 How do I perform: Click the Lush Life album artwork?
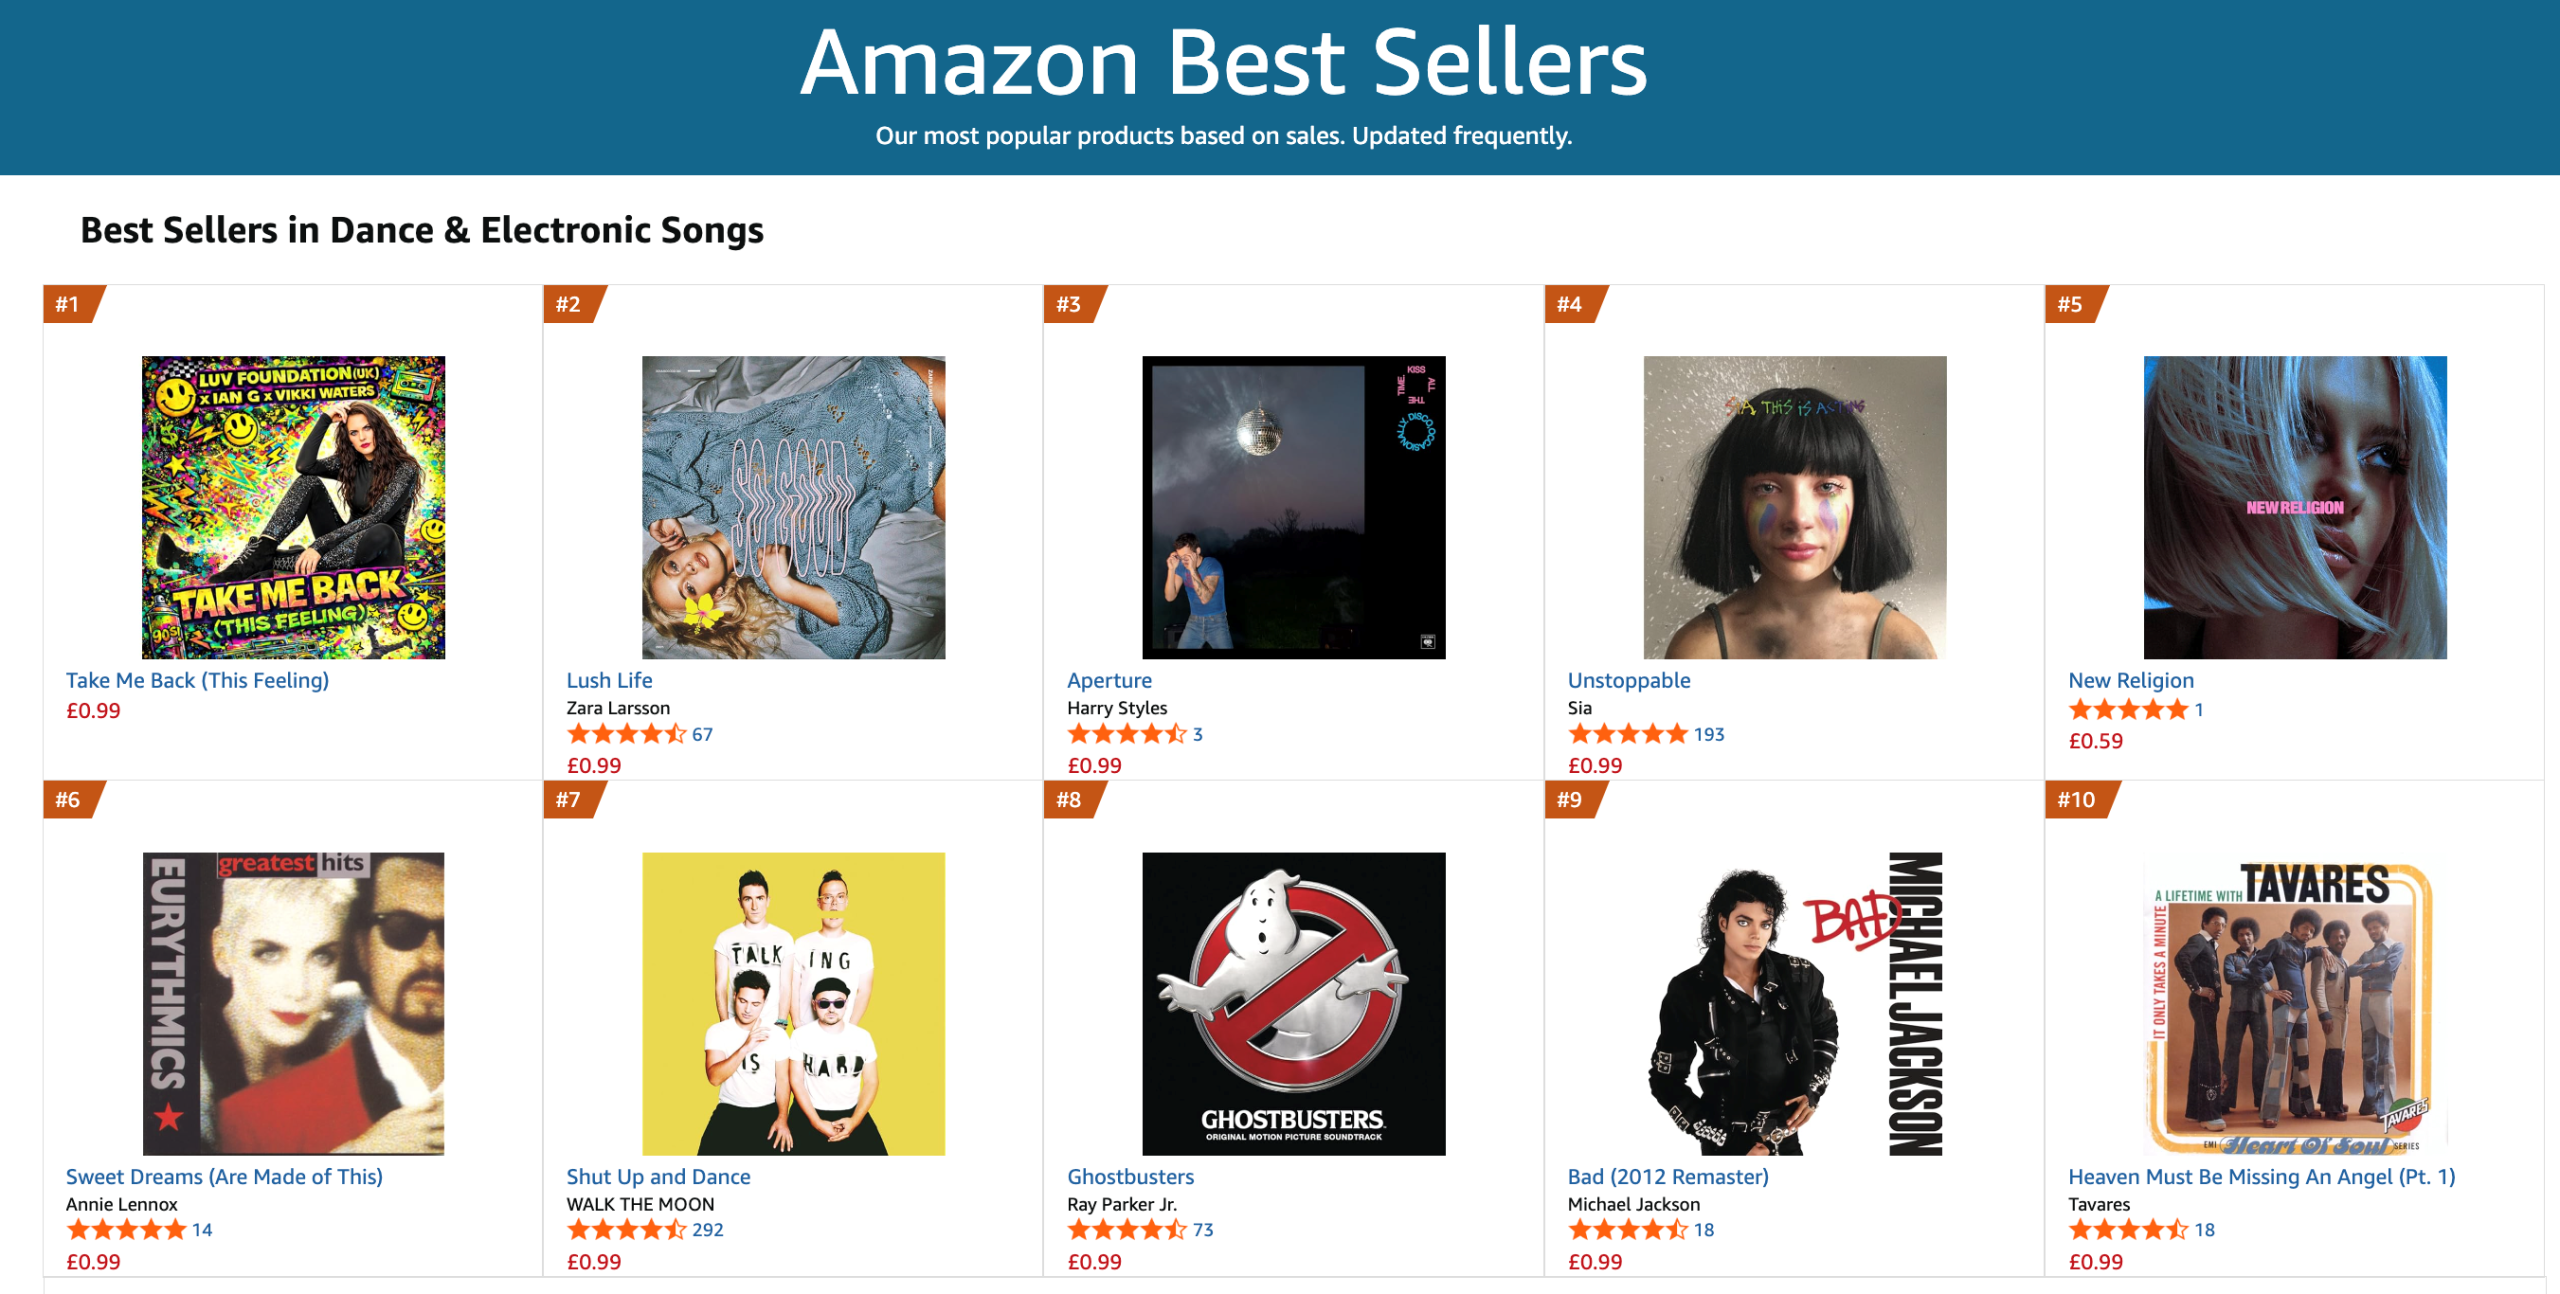point(793,507)
